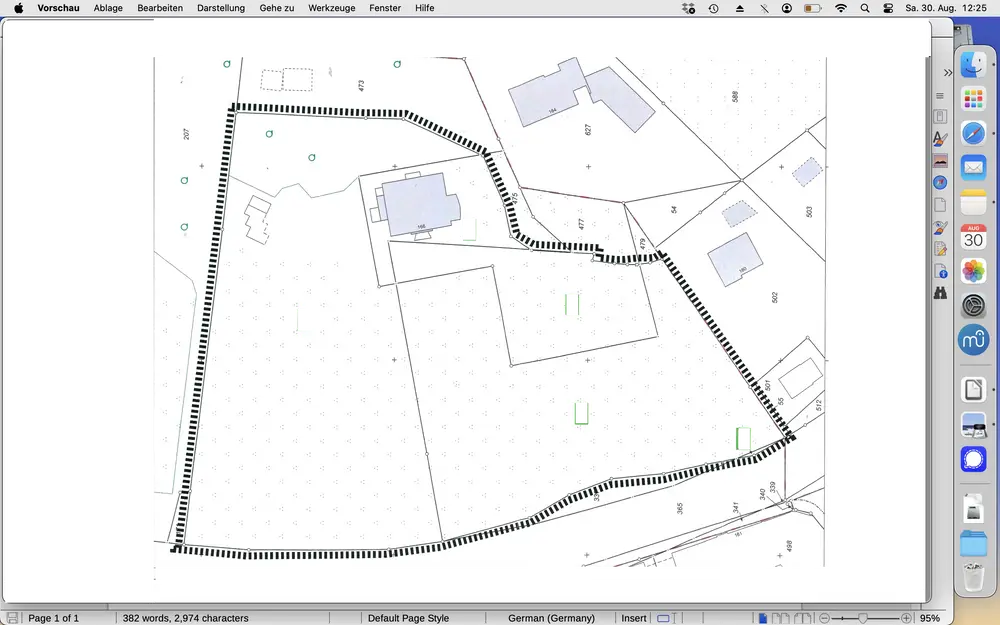This screenshot has width=1000, height=625.
Task: Open the Navigator compass icon in sidebar
Action: pos(940,182)
